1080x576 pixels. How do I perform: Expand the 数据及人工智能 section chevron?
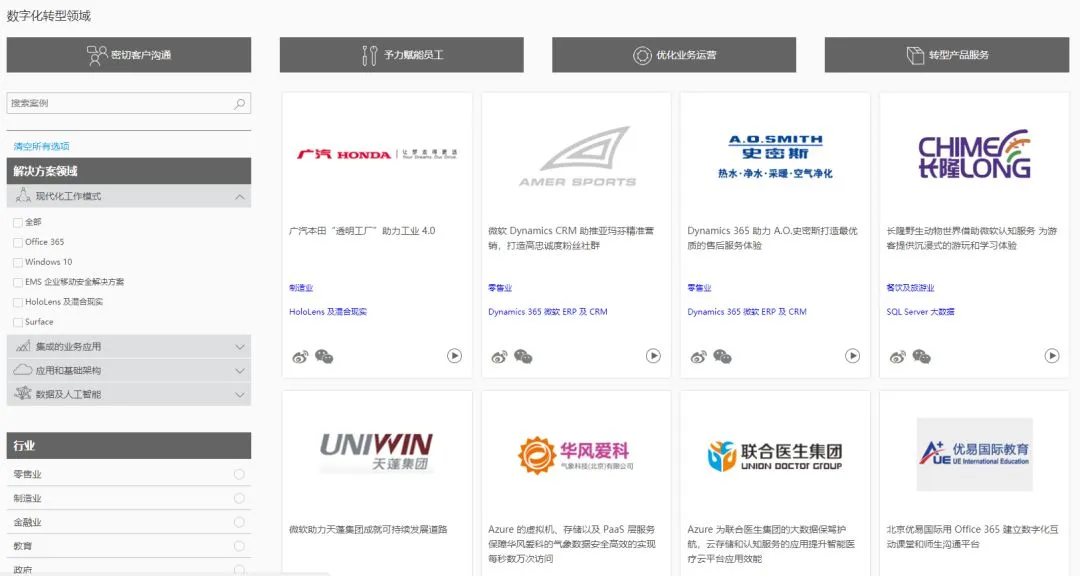[240, 394]
